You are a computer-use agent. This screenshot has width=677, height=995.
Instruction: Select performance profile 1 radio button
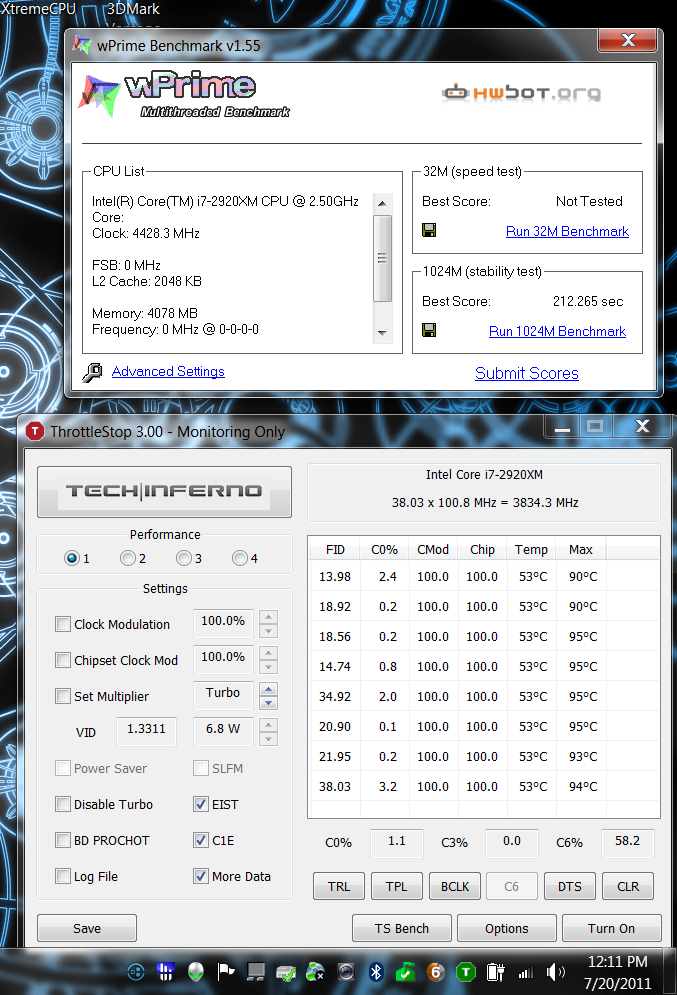point(72,558)
